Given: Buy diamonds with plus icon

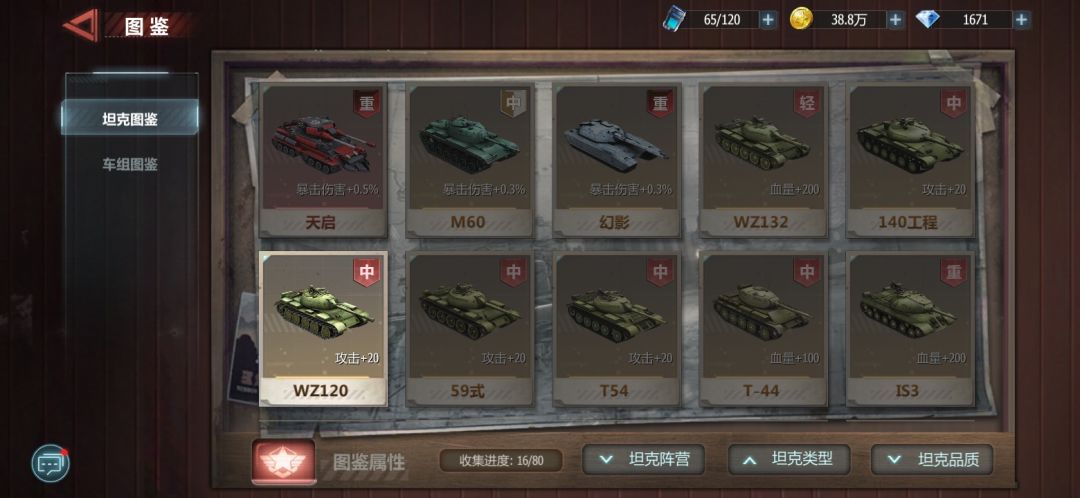Looking at the screenshot, I should coord(1022,20).
